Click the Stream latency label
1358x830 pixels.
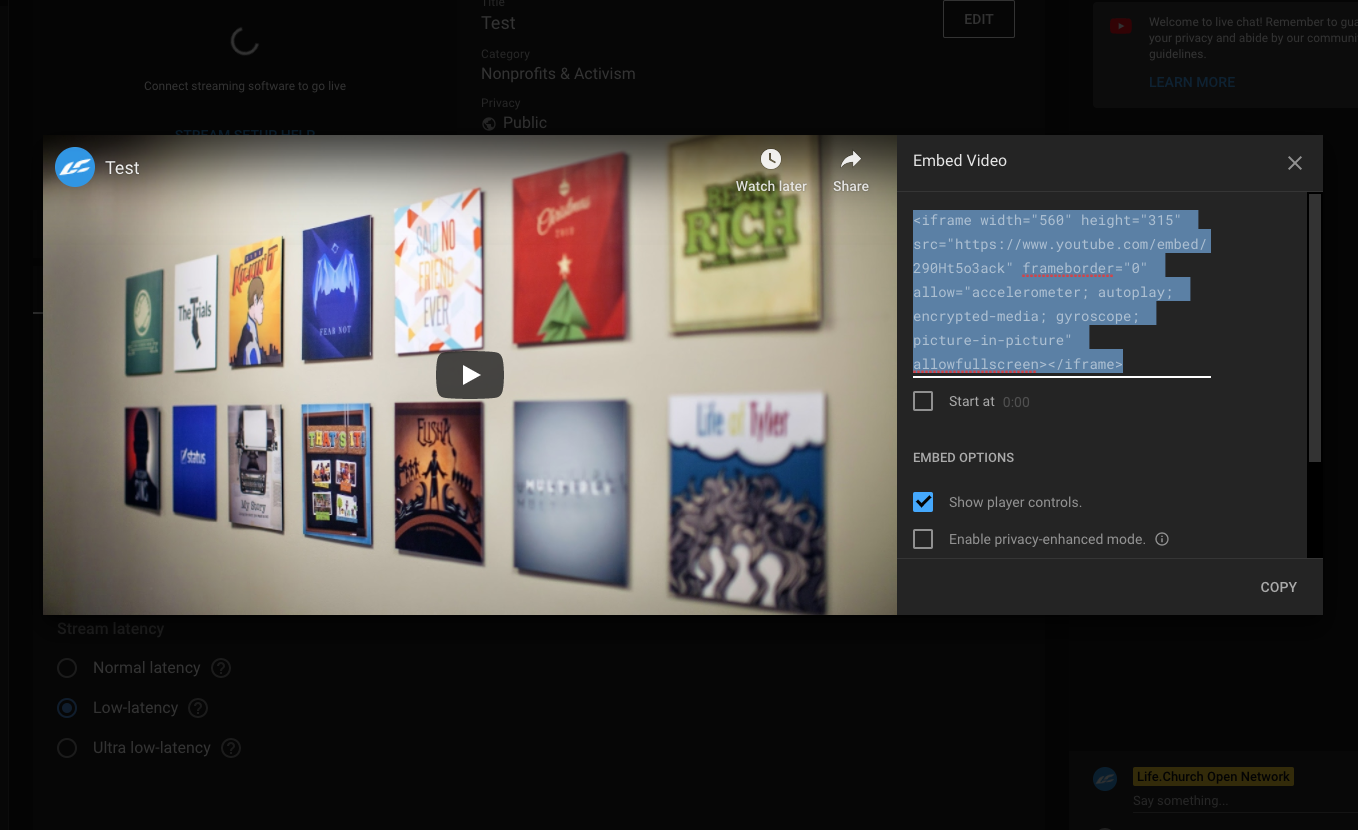(x=110, y=629)
